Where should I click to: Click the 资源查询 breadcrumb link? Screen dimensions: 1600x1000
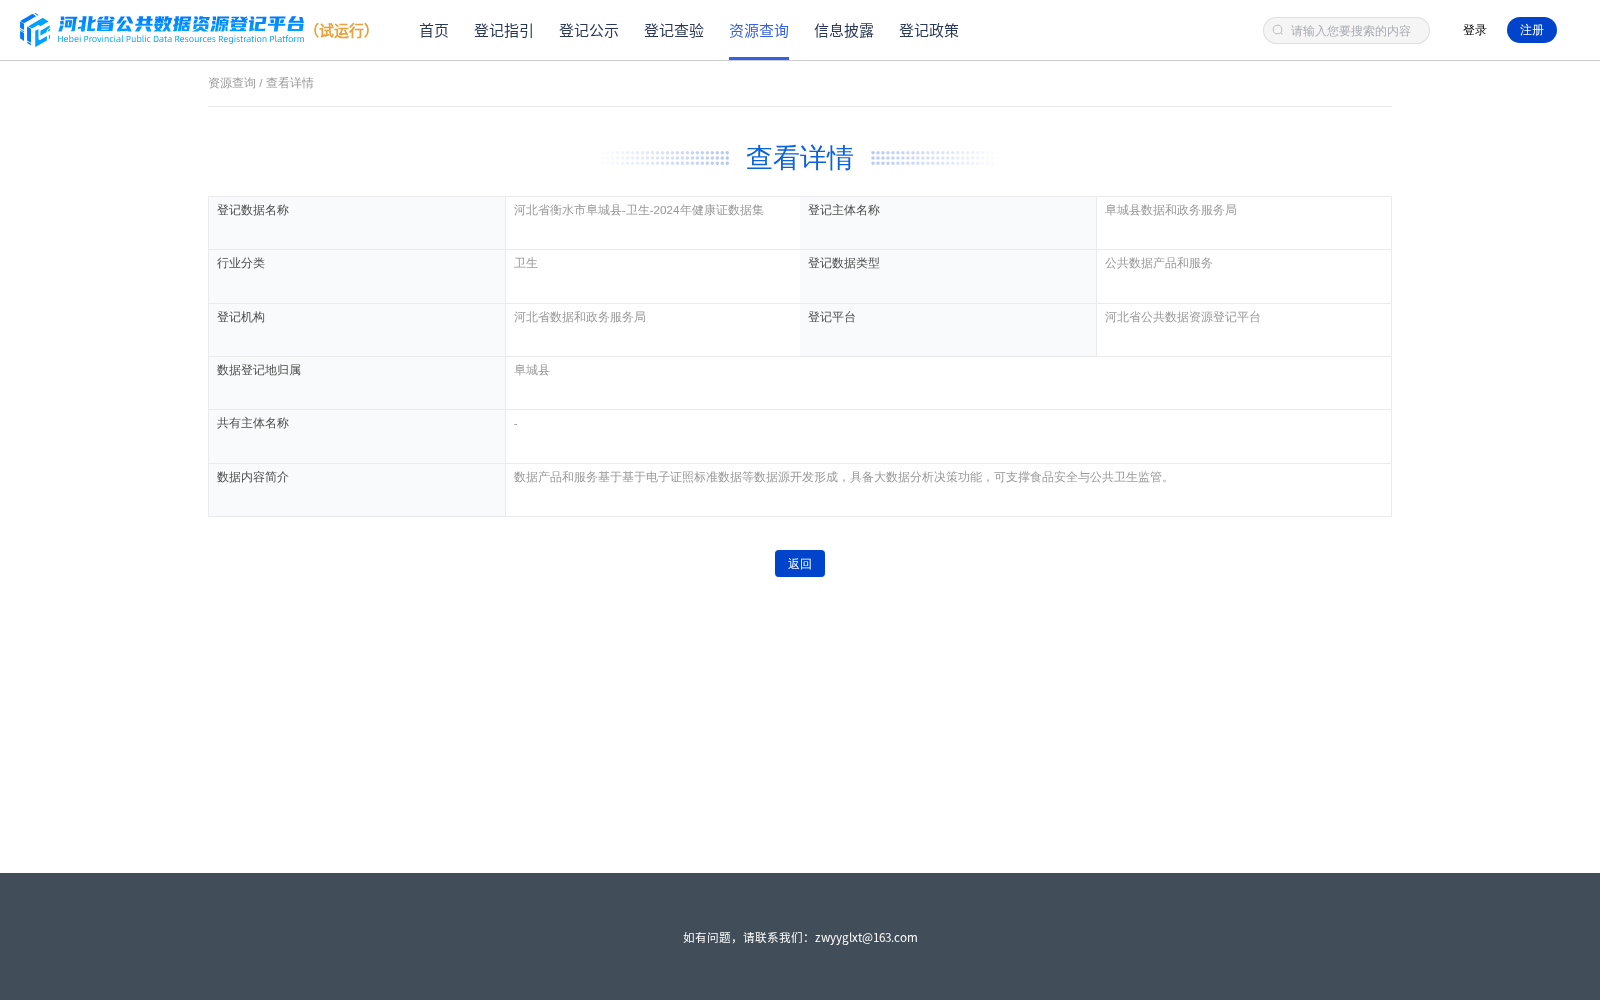232,83
